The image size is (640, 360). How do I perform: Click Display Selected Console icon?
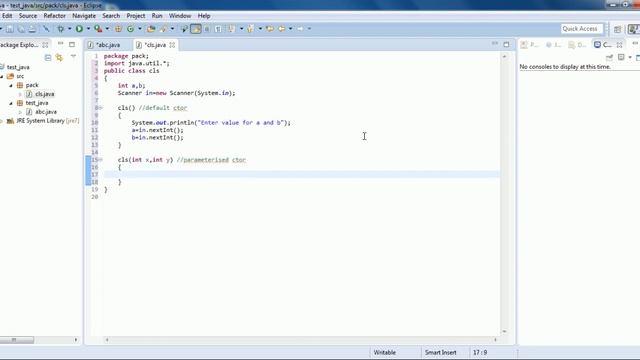click(621, 57)
